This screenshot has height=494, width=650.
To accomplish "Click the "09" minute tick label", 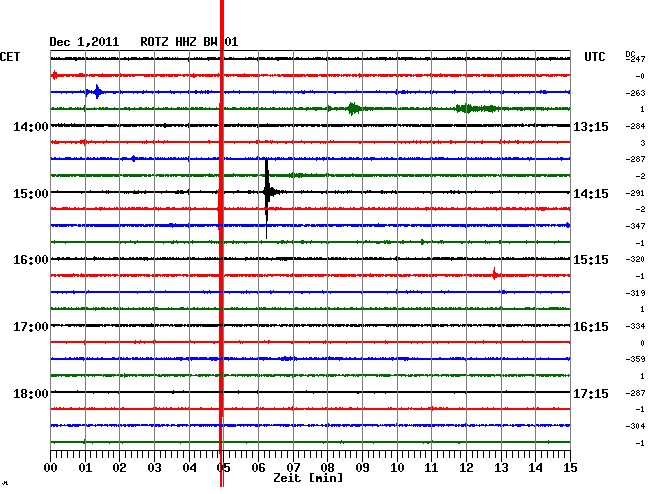I will (362, 468).
